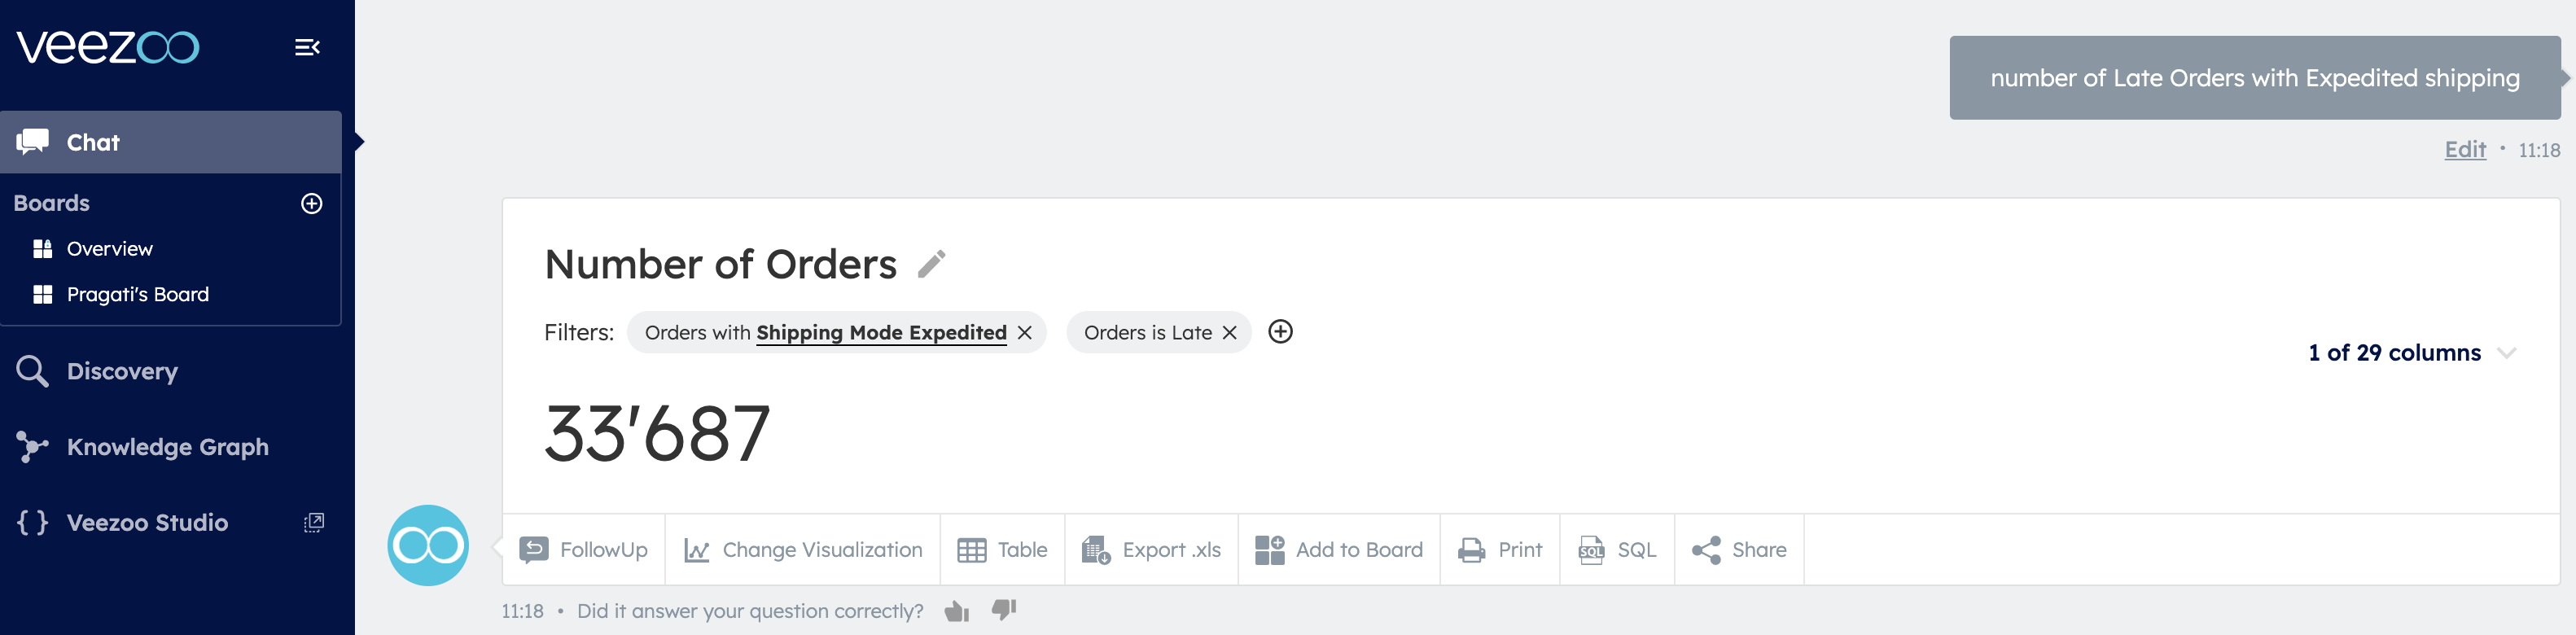
Task: Open Pragati's Board
Action: (136, 294)
